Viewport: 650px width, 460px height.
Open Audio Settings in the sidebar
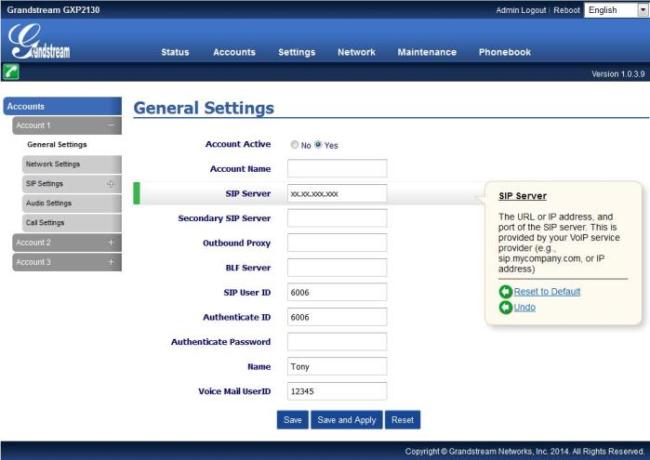(x=72, y=203)
